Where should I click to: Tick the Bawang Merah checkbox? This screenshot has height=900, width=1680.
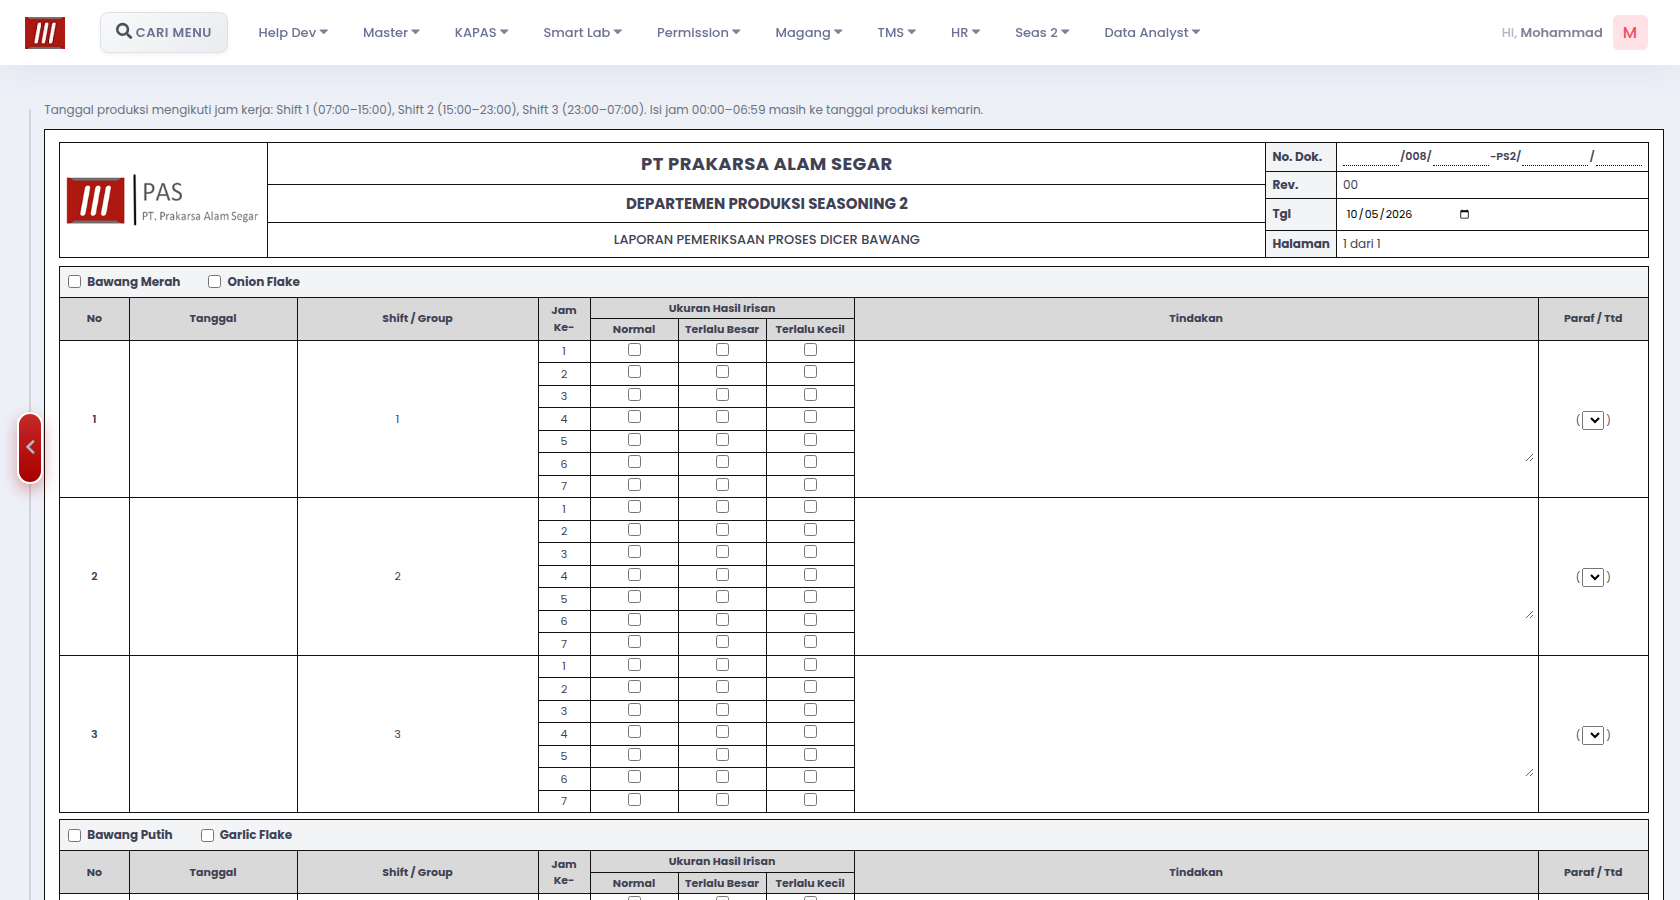click(74, 282)
